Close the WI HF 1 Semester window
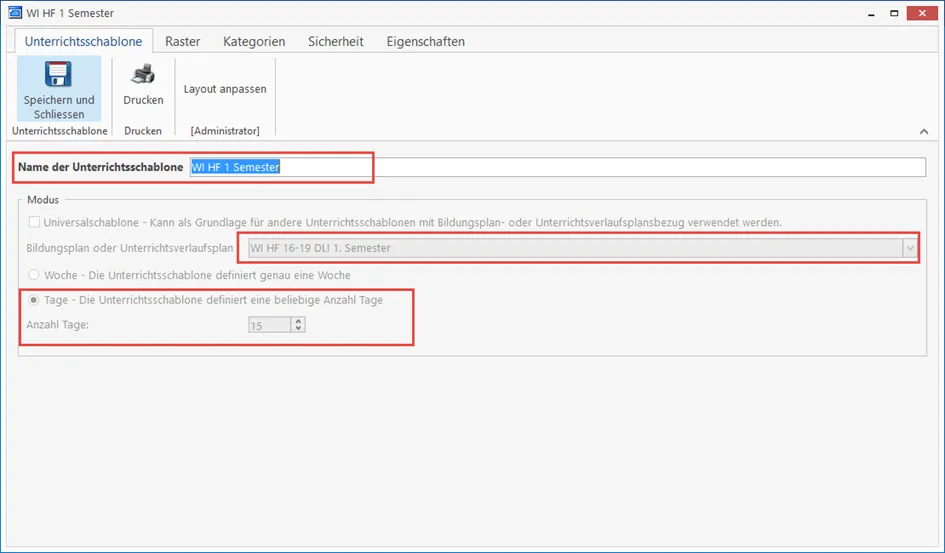This screenshot has width=945, height=553. tap(922, 13)
